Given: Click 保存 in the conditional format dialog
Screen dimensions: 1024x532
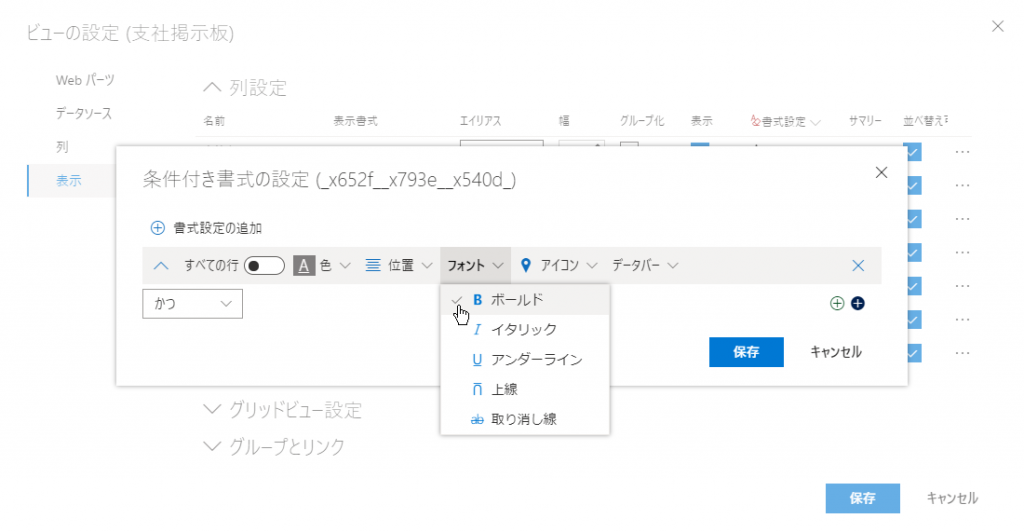Looking at the screenshot, I should [x=745, y=352].
